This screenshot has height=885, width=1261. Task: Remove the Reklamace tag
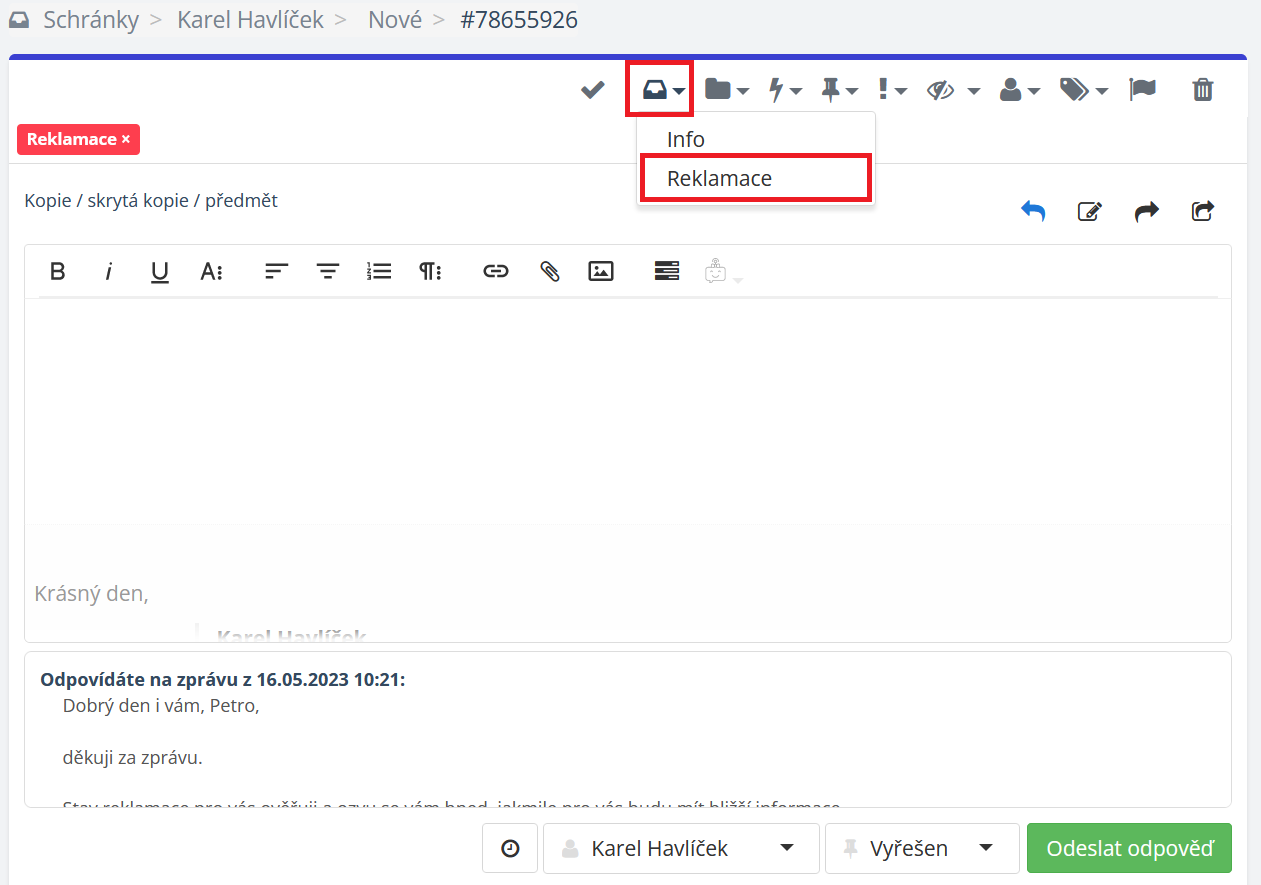[125, 140]
